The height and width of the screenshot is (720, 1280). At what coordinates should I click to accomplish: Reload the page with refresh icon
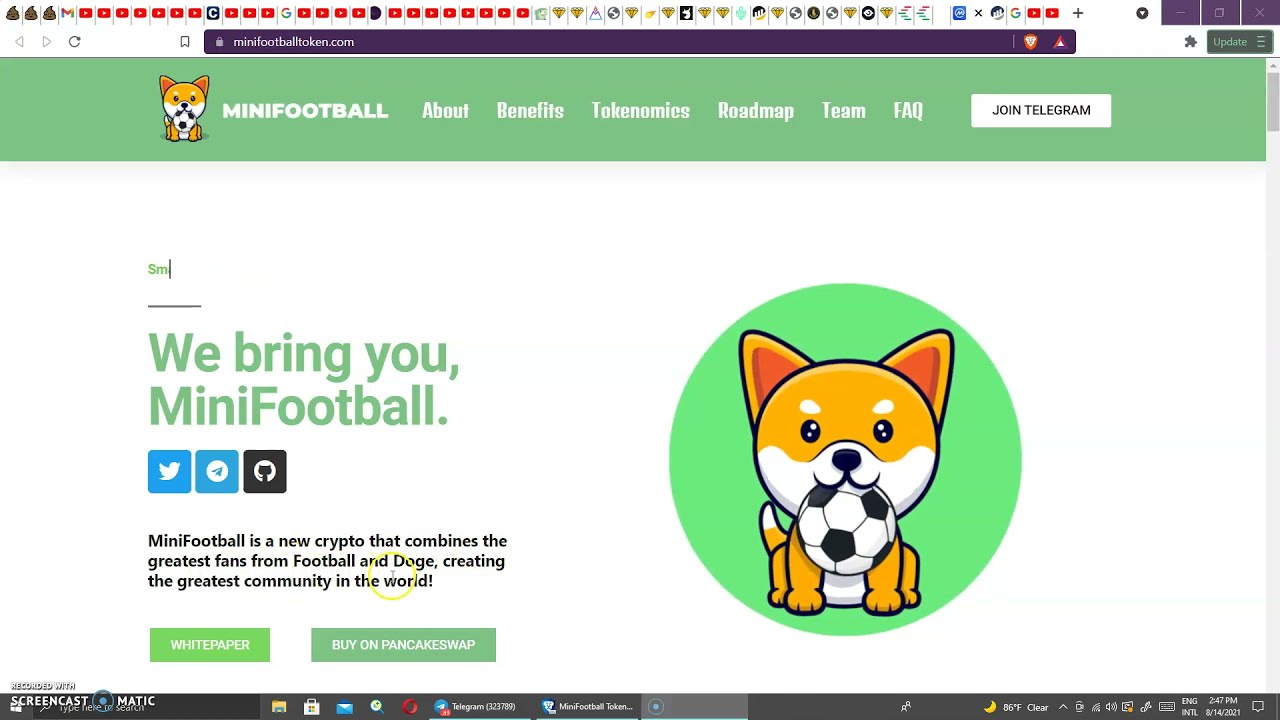pos(74,42)
